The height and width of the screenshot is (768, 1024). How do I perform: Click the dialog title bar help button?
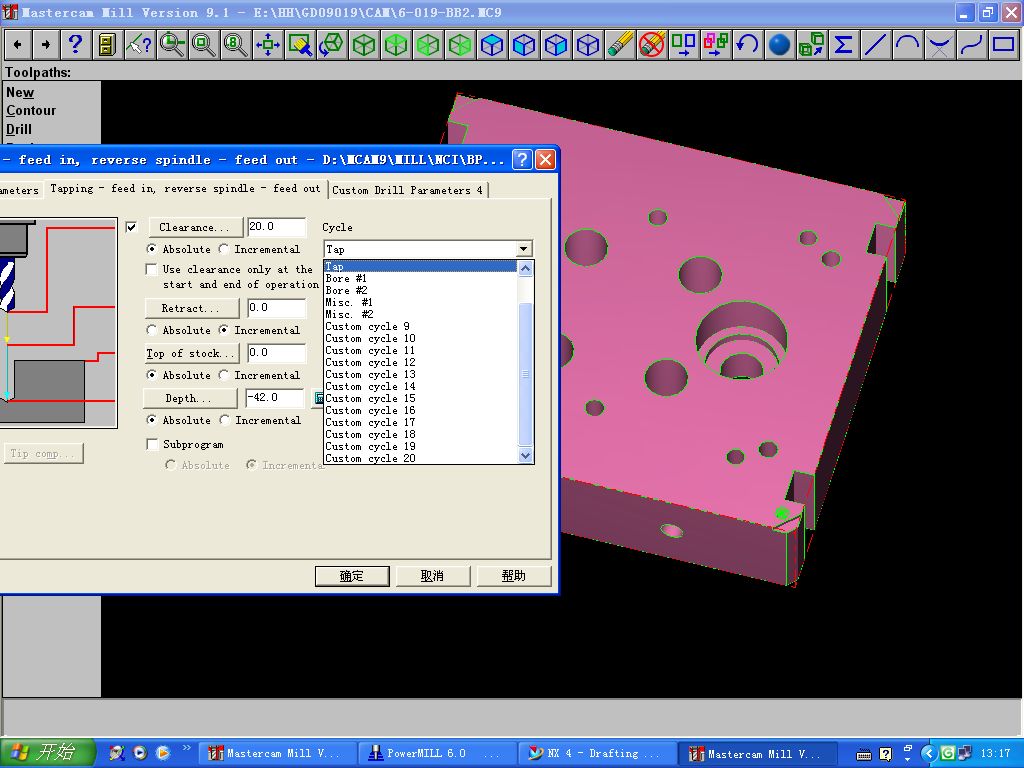click(522, 159)
